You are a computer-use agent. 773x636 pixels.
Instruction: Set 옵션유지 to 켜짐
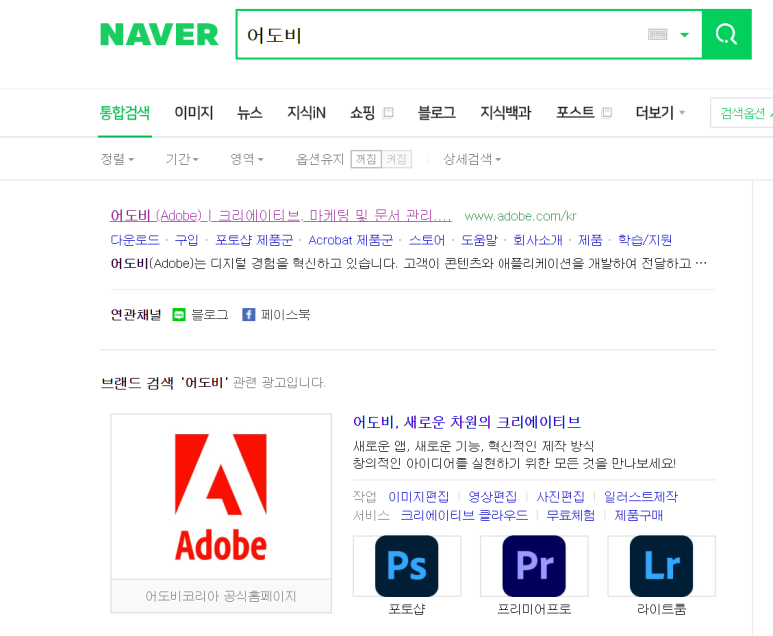[x=396, y=159]
